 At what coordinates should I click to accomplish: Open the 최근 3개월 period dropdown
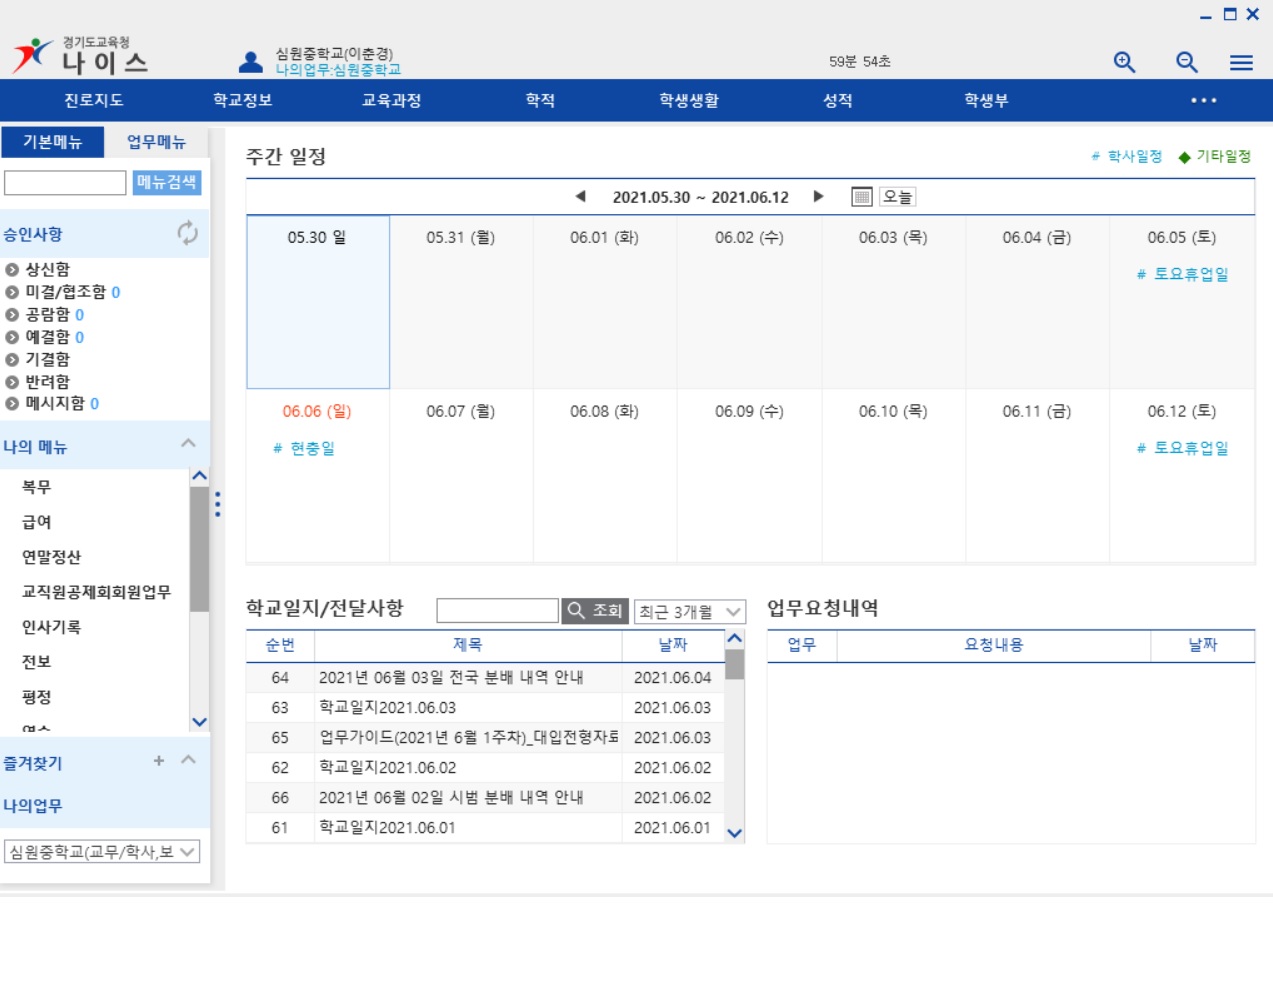click(x=690, y=611)
